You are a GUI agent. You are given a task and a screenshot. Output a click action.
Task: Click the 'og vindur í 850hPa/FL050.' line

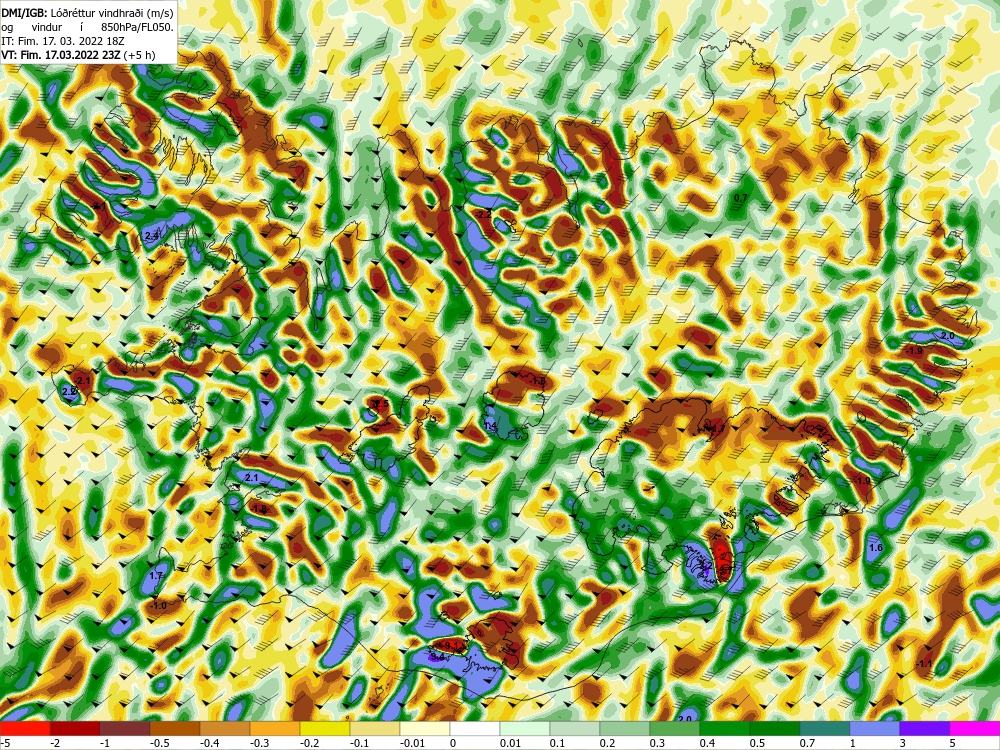coord(87,27)
